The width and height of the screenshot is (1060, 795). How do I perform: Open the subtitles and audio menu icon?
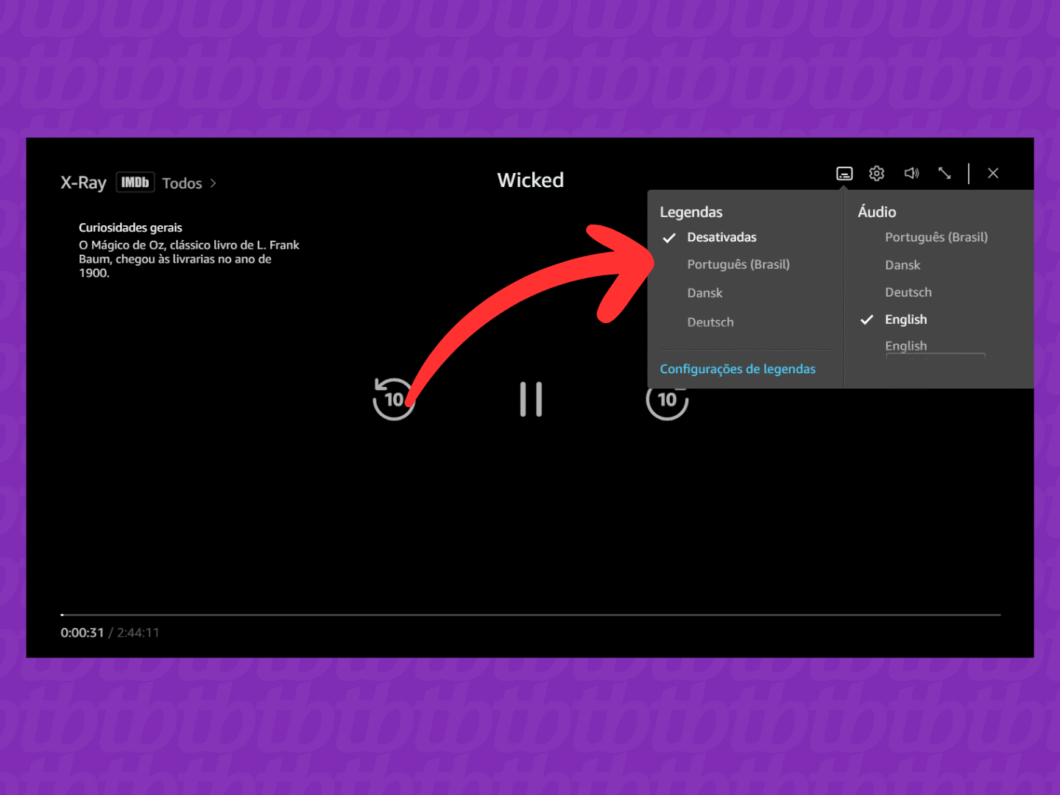pyautogui.click(x=844, y=174)
